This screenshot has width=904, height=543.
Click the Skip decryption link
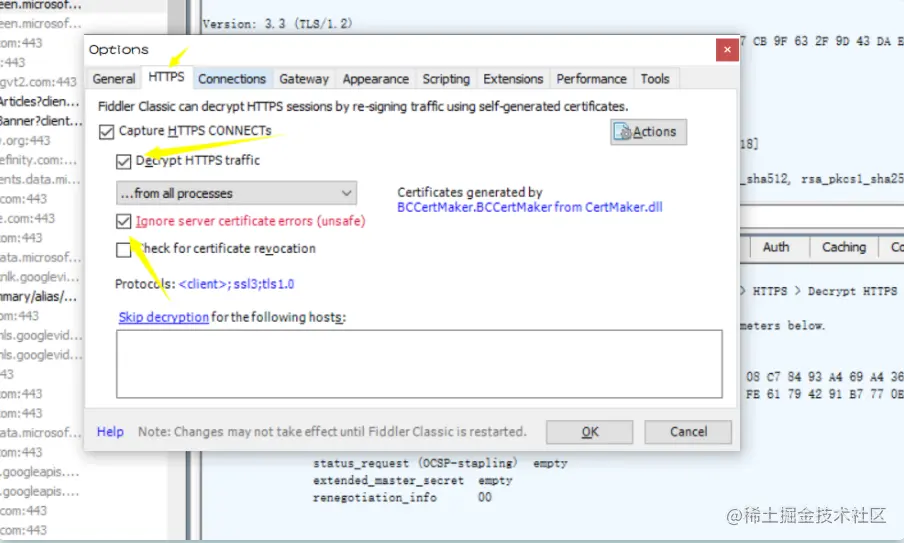click(164, 317)
